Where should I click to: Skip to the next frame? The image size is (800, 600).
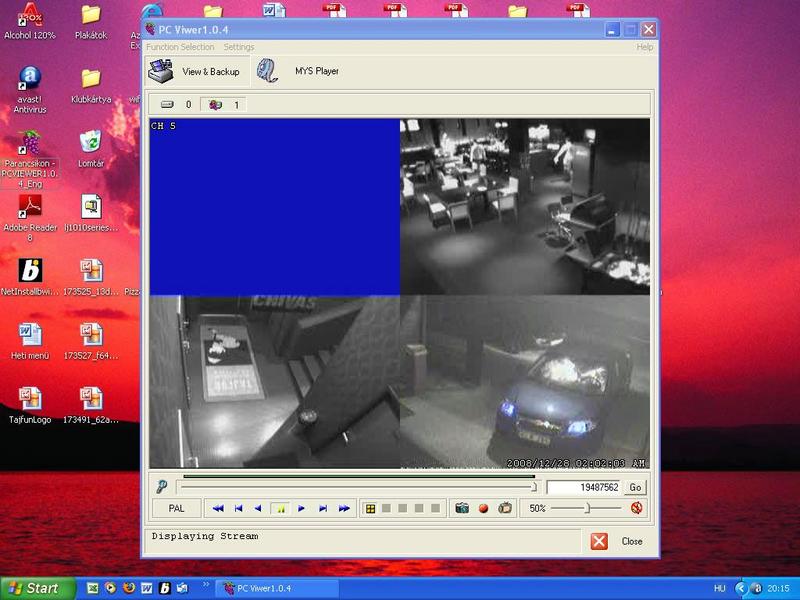[x=322, y=508]
